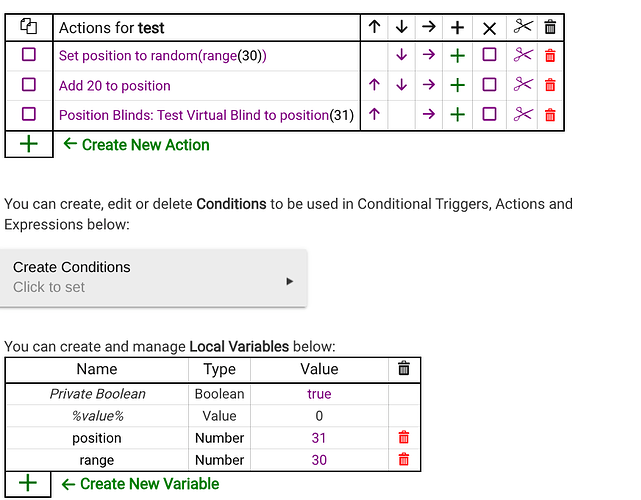
Task: Delete the 'range' local variable
Action: [x=403, y=460]
